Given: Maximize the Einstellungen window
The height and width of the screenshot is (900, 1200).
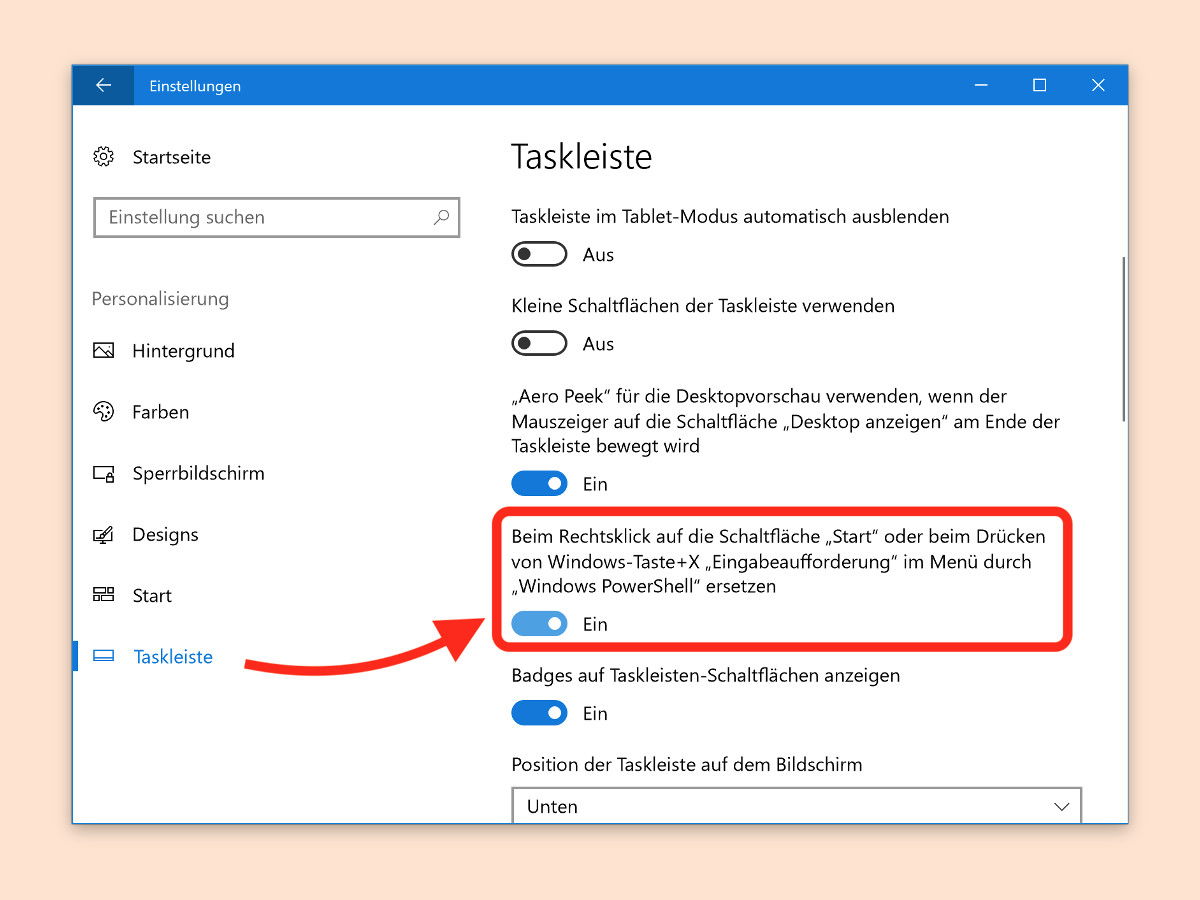Looking at the screenshot, I should (x=1039, y=86).
